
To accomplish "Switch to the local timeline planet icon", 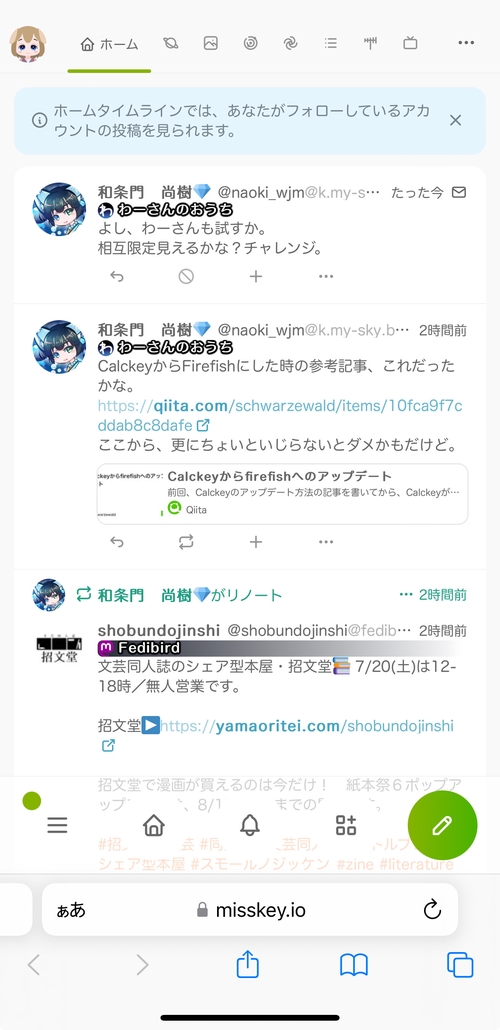I will (171, 44).
